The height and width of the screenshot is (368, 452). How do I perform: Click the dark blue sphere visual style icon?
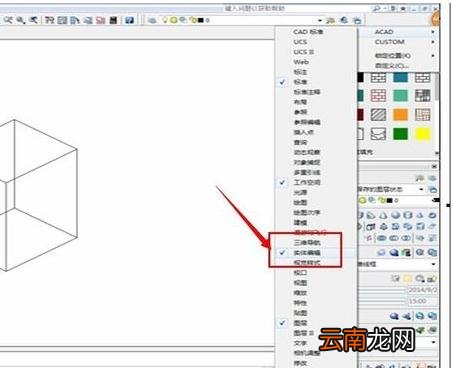point(394,253)
